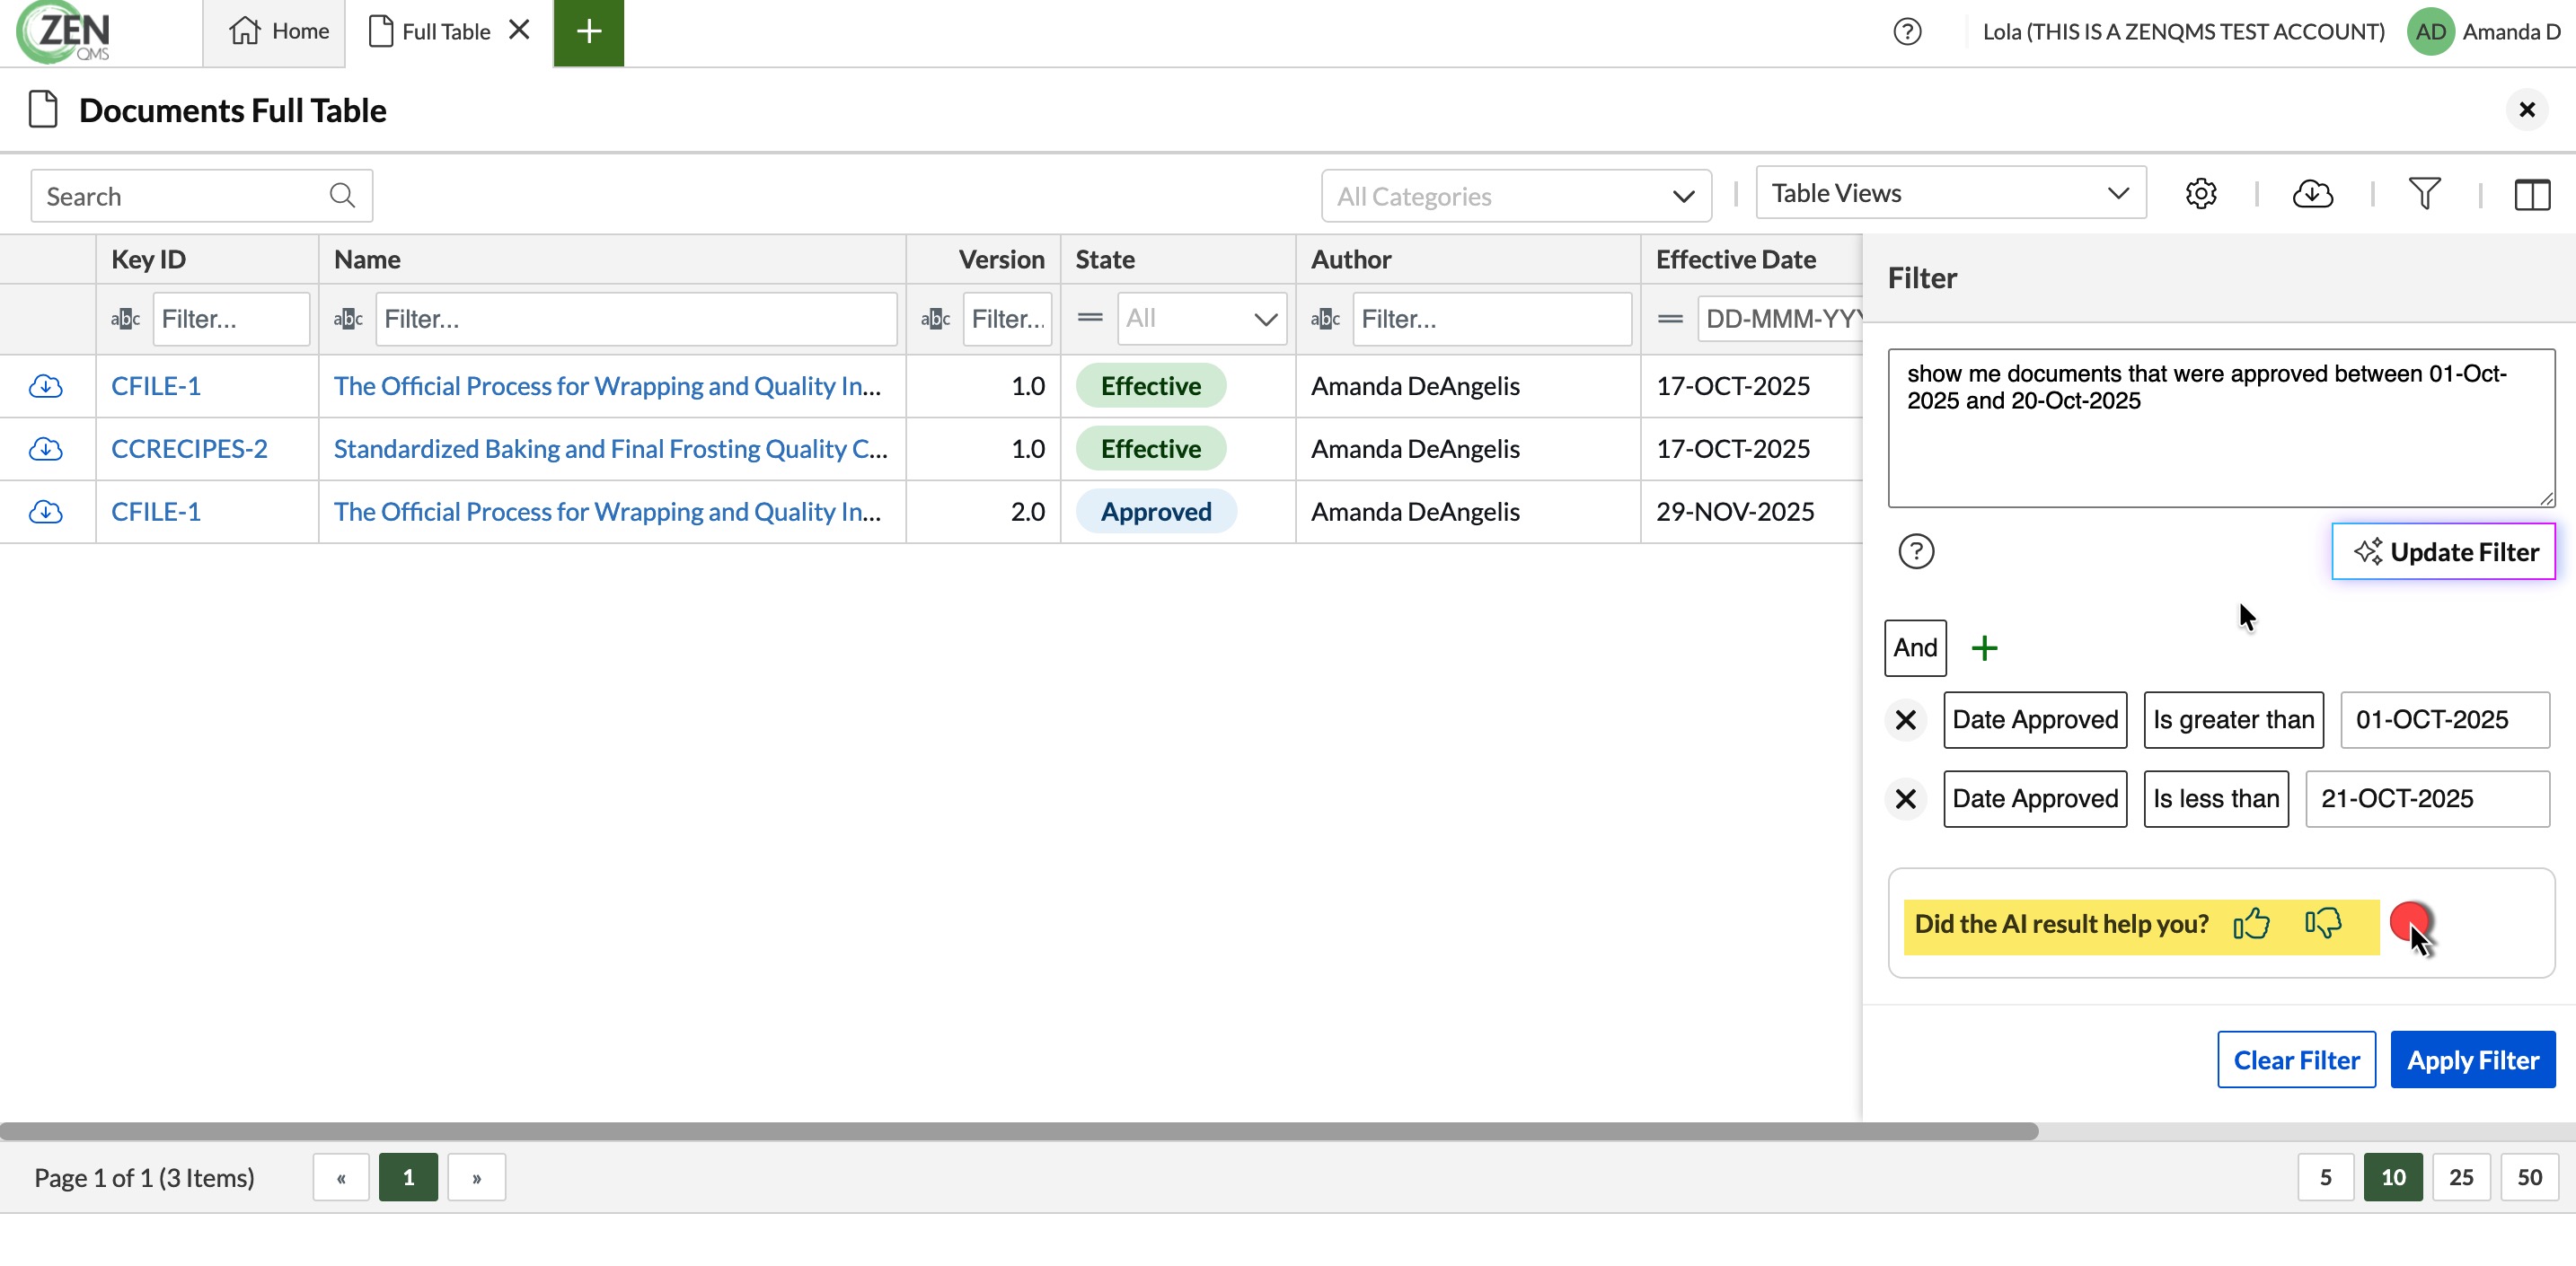Click the AI filter prompt text area
The height and width of the screenshot is (1266, 2576).
click(2221, 428)
